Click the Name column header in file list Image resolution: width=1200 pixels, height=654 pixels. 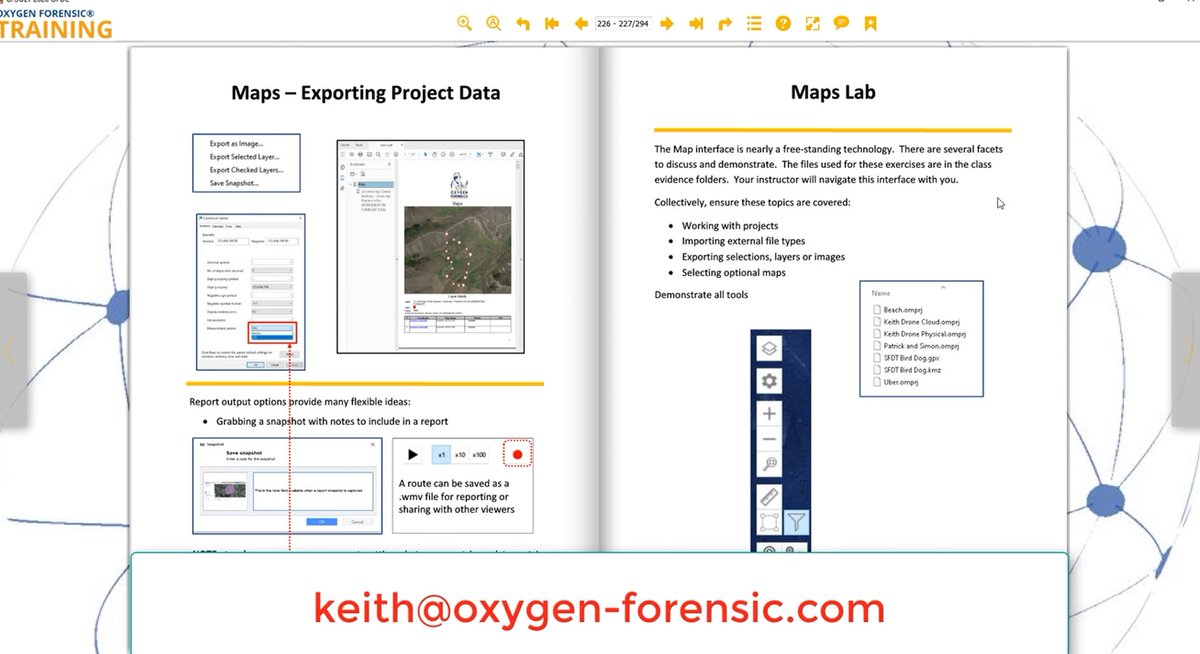coord(881,293)
